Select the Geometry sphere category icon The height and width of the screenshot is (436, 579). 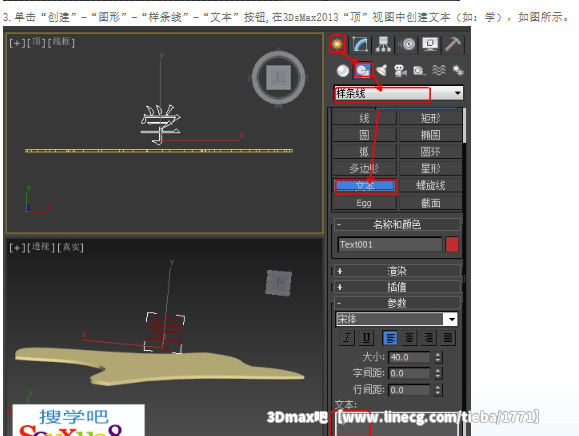pos(343,71)
